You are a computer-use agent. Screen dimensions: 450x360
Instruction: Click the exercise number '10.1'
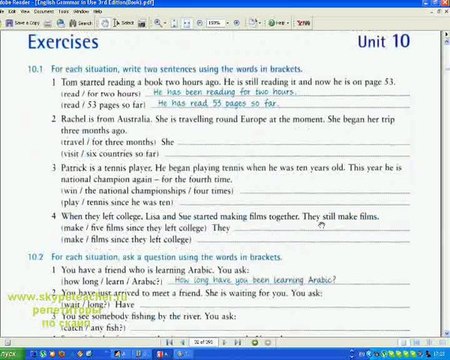[35, 69]
